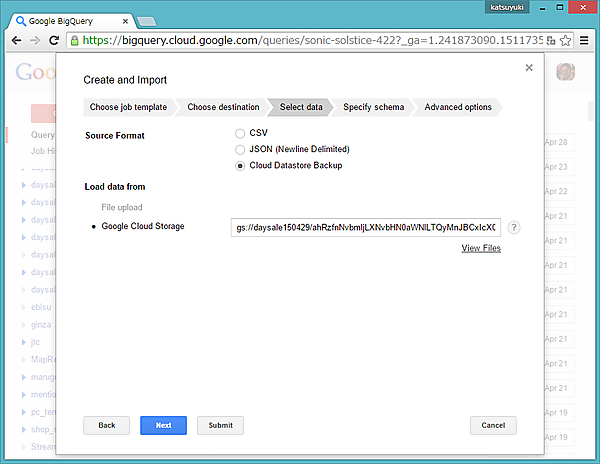Click the browser address bar URL
The height and width of the screenshot is (464, 600).
click(312, 40)
